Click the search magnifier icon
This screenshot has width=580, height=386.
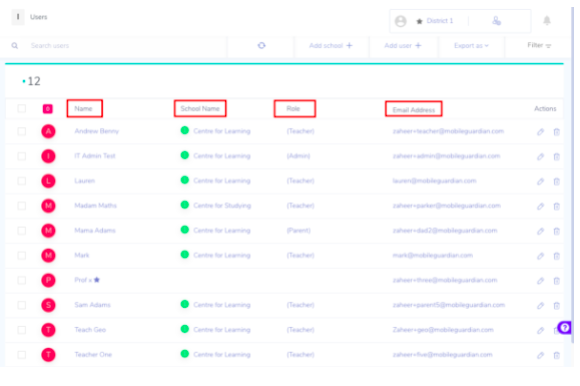14,46
